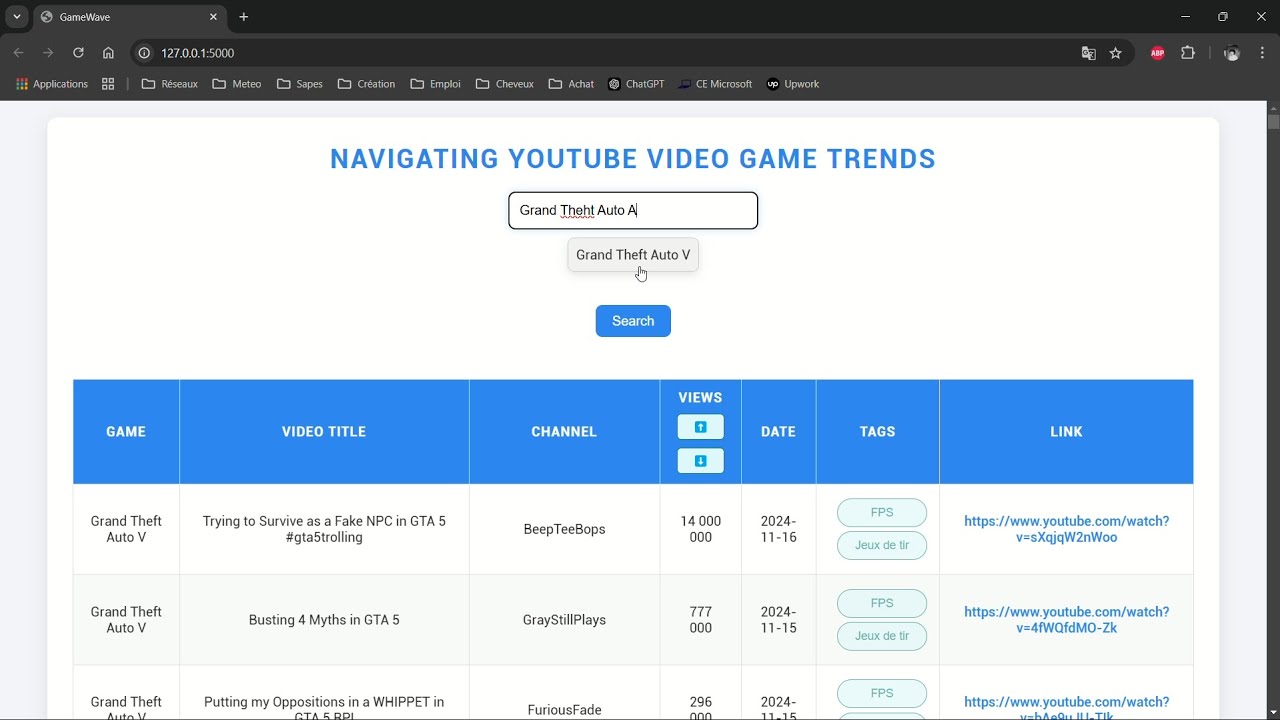Click the blue Search button
The width and height of the screenshot is (1280, 720).
(x=633, y=321)
